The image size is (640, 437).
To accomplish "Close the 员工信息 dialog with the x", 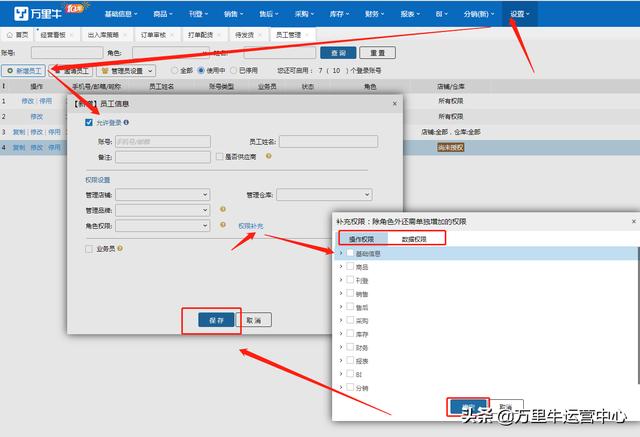I will tap(395, 104).
